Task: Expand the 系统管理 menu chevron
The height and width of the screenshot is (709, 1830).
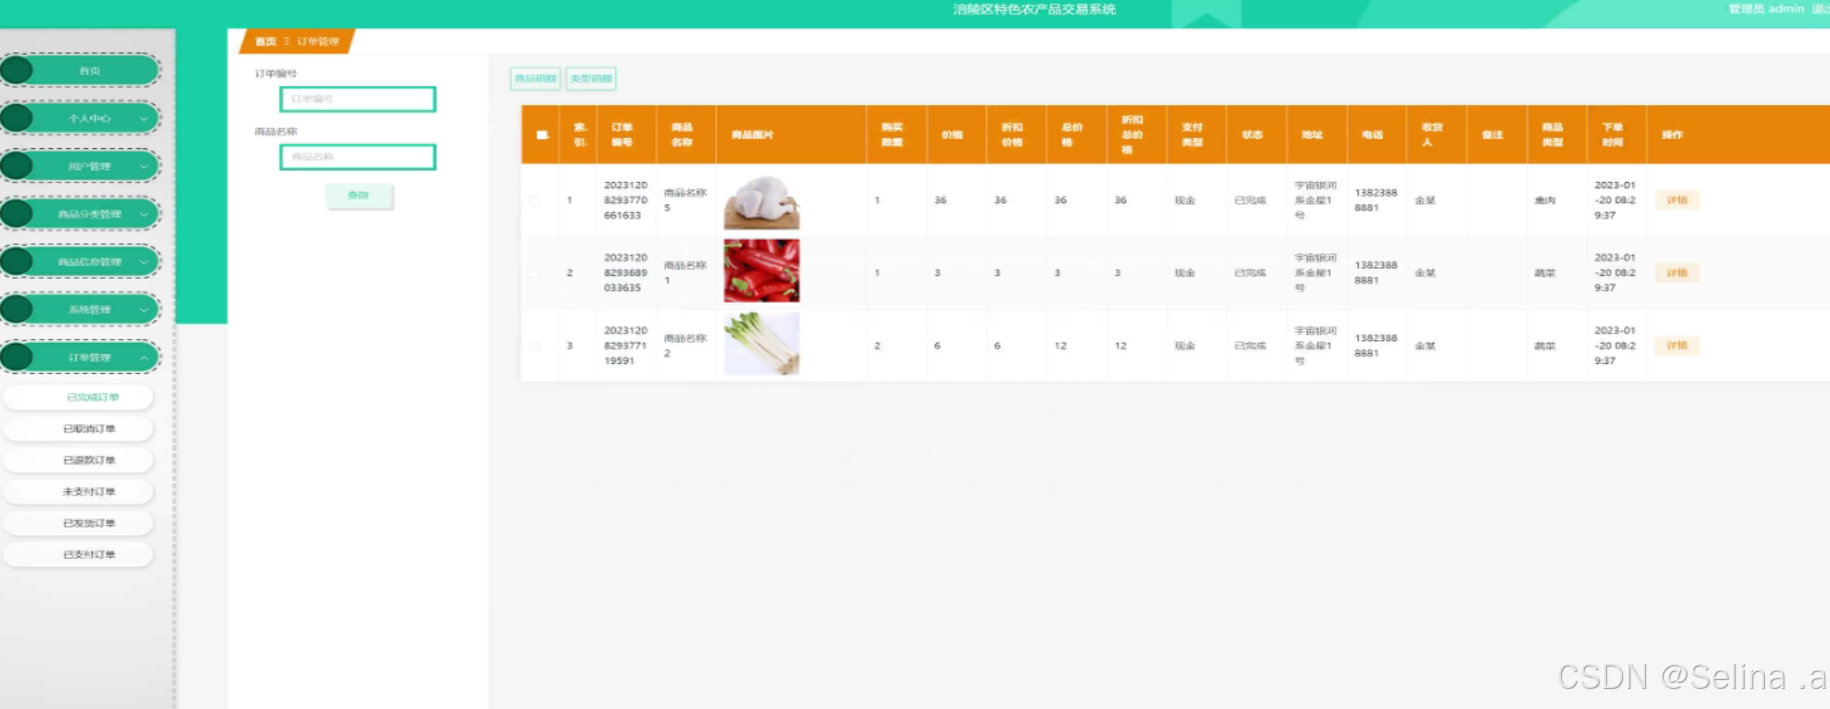Action: pos(144,310)
